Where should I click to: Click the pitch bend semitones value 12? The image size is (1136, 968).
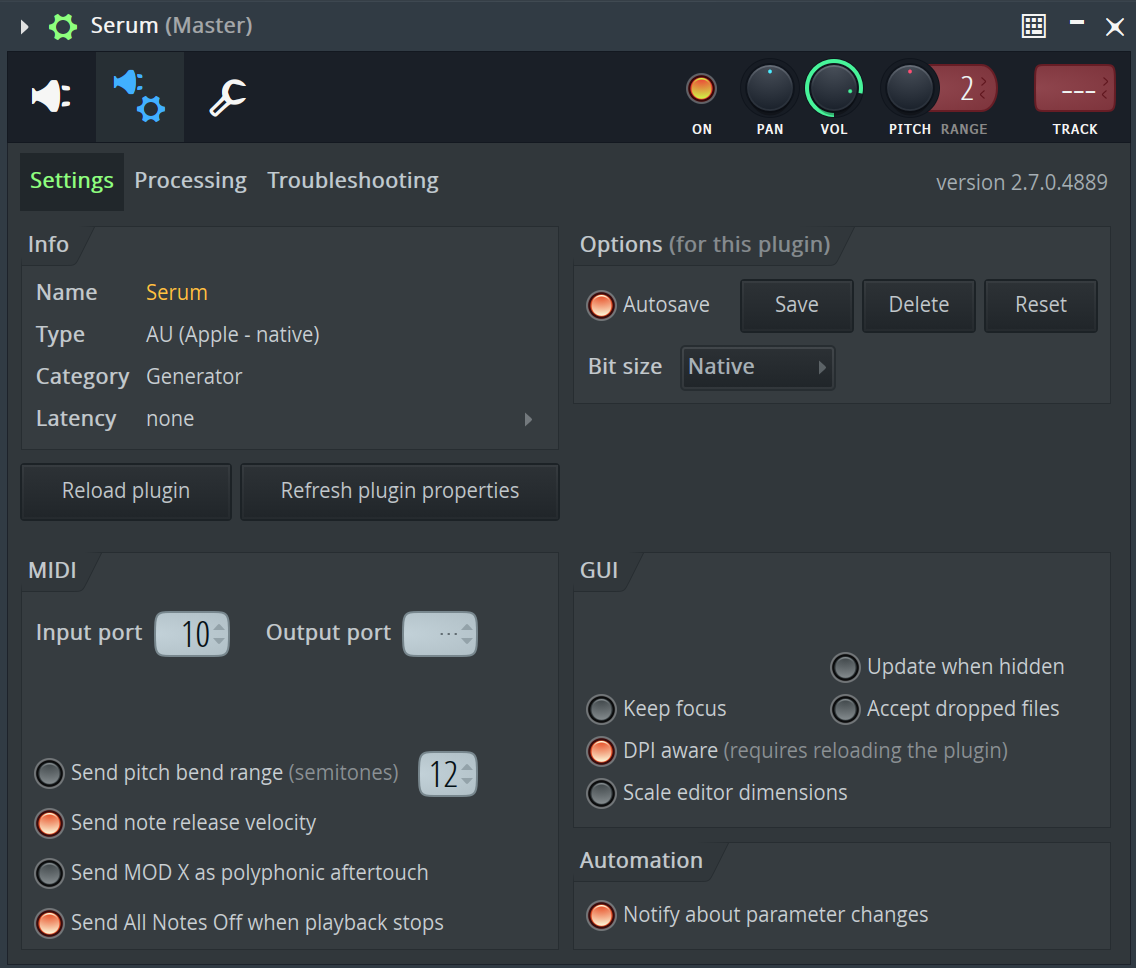coord(448,774)
